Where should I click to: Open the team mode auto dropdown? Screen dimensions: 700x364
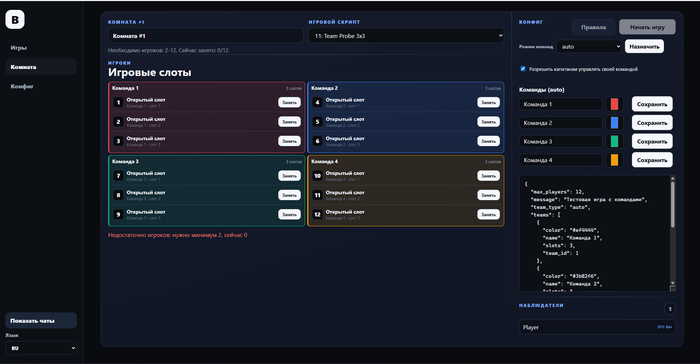(x=588, y=46)
